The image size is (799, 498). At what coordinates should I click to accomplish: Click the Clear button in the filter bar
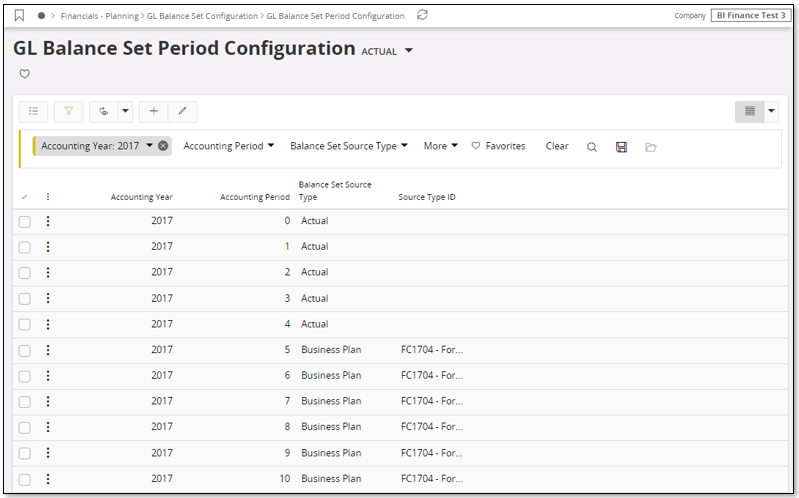[x=557, y=146]
